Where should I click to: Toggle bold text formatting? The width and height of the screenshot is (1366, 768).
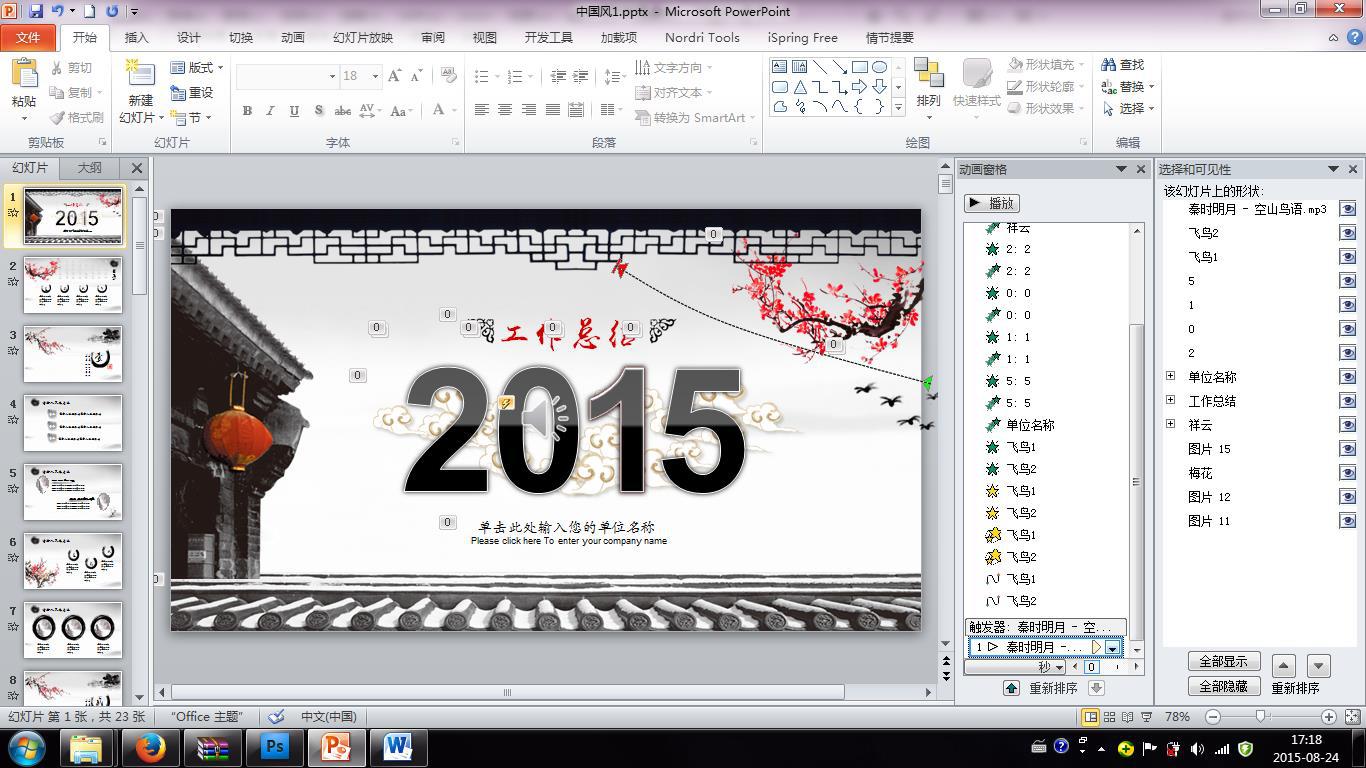coord(247,111)
